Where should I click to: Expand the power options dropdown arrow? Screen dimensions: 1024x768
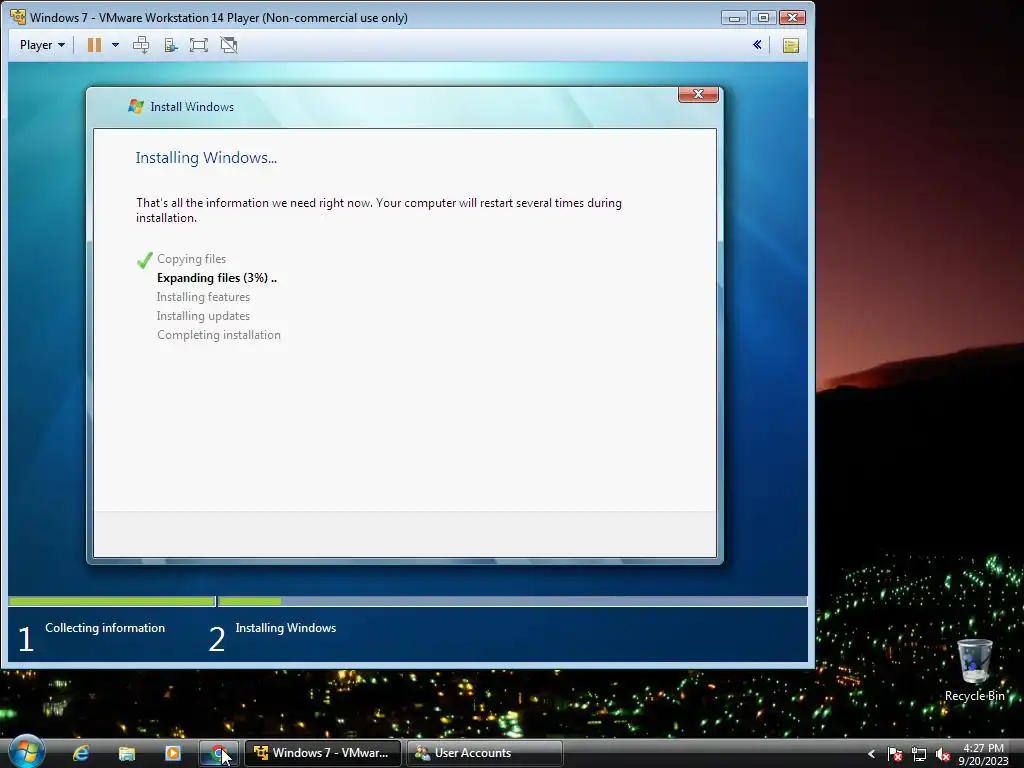coord(116,45)
